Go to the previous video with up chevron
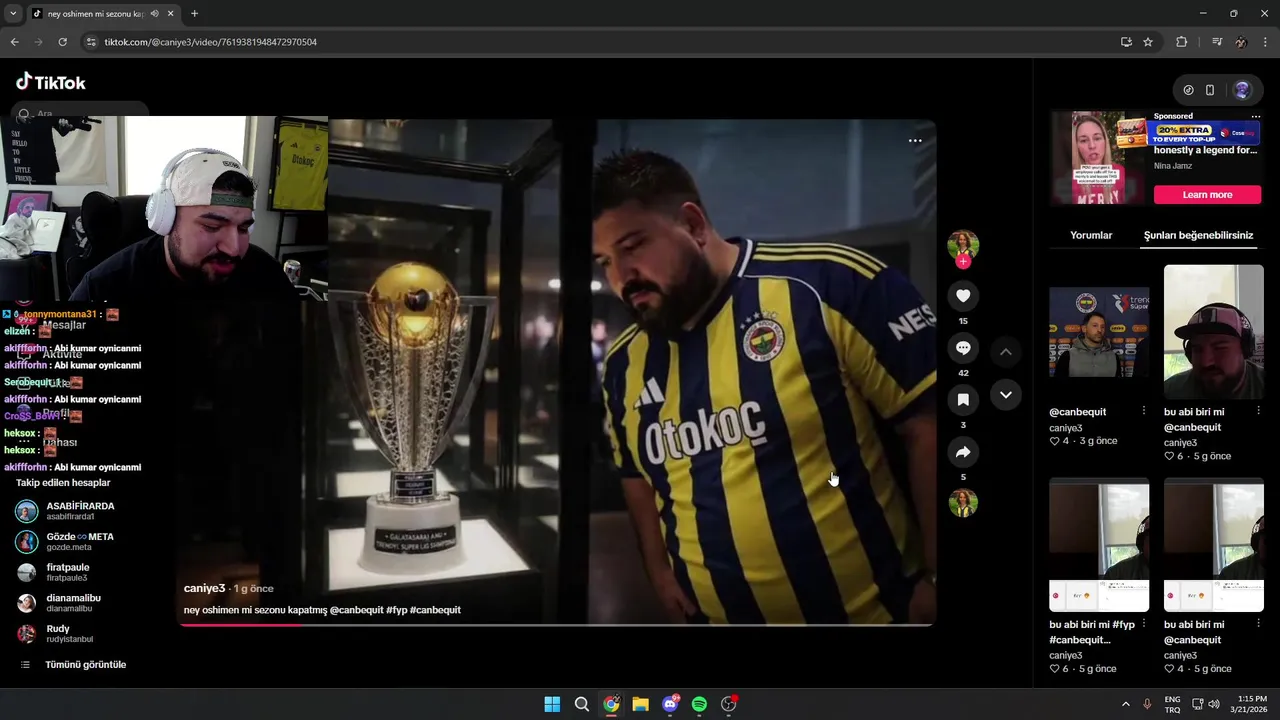1280x720 pixels. pyautogui.click(x=1006, y=352)
